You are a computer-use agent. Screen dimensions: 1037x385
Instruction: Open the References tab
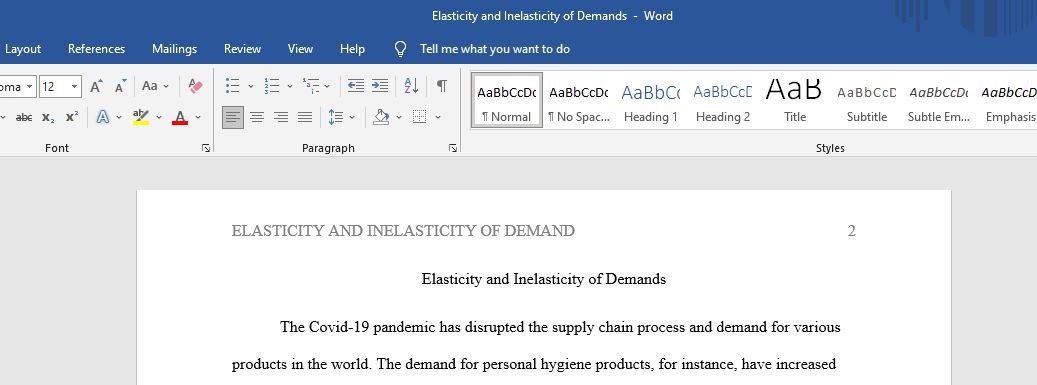(x=97, y=49)
